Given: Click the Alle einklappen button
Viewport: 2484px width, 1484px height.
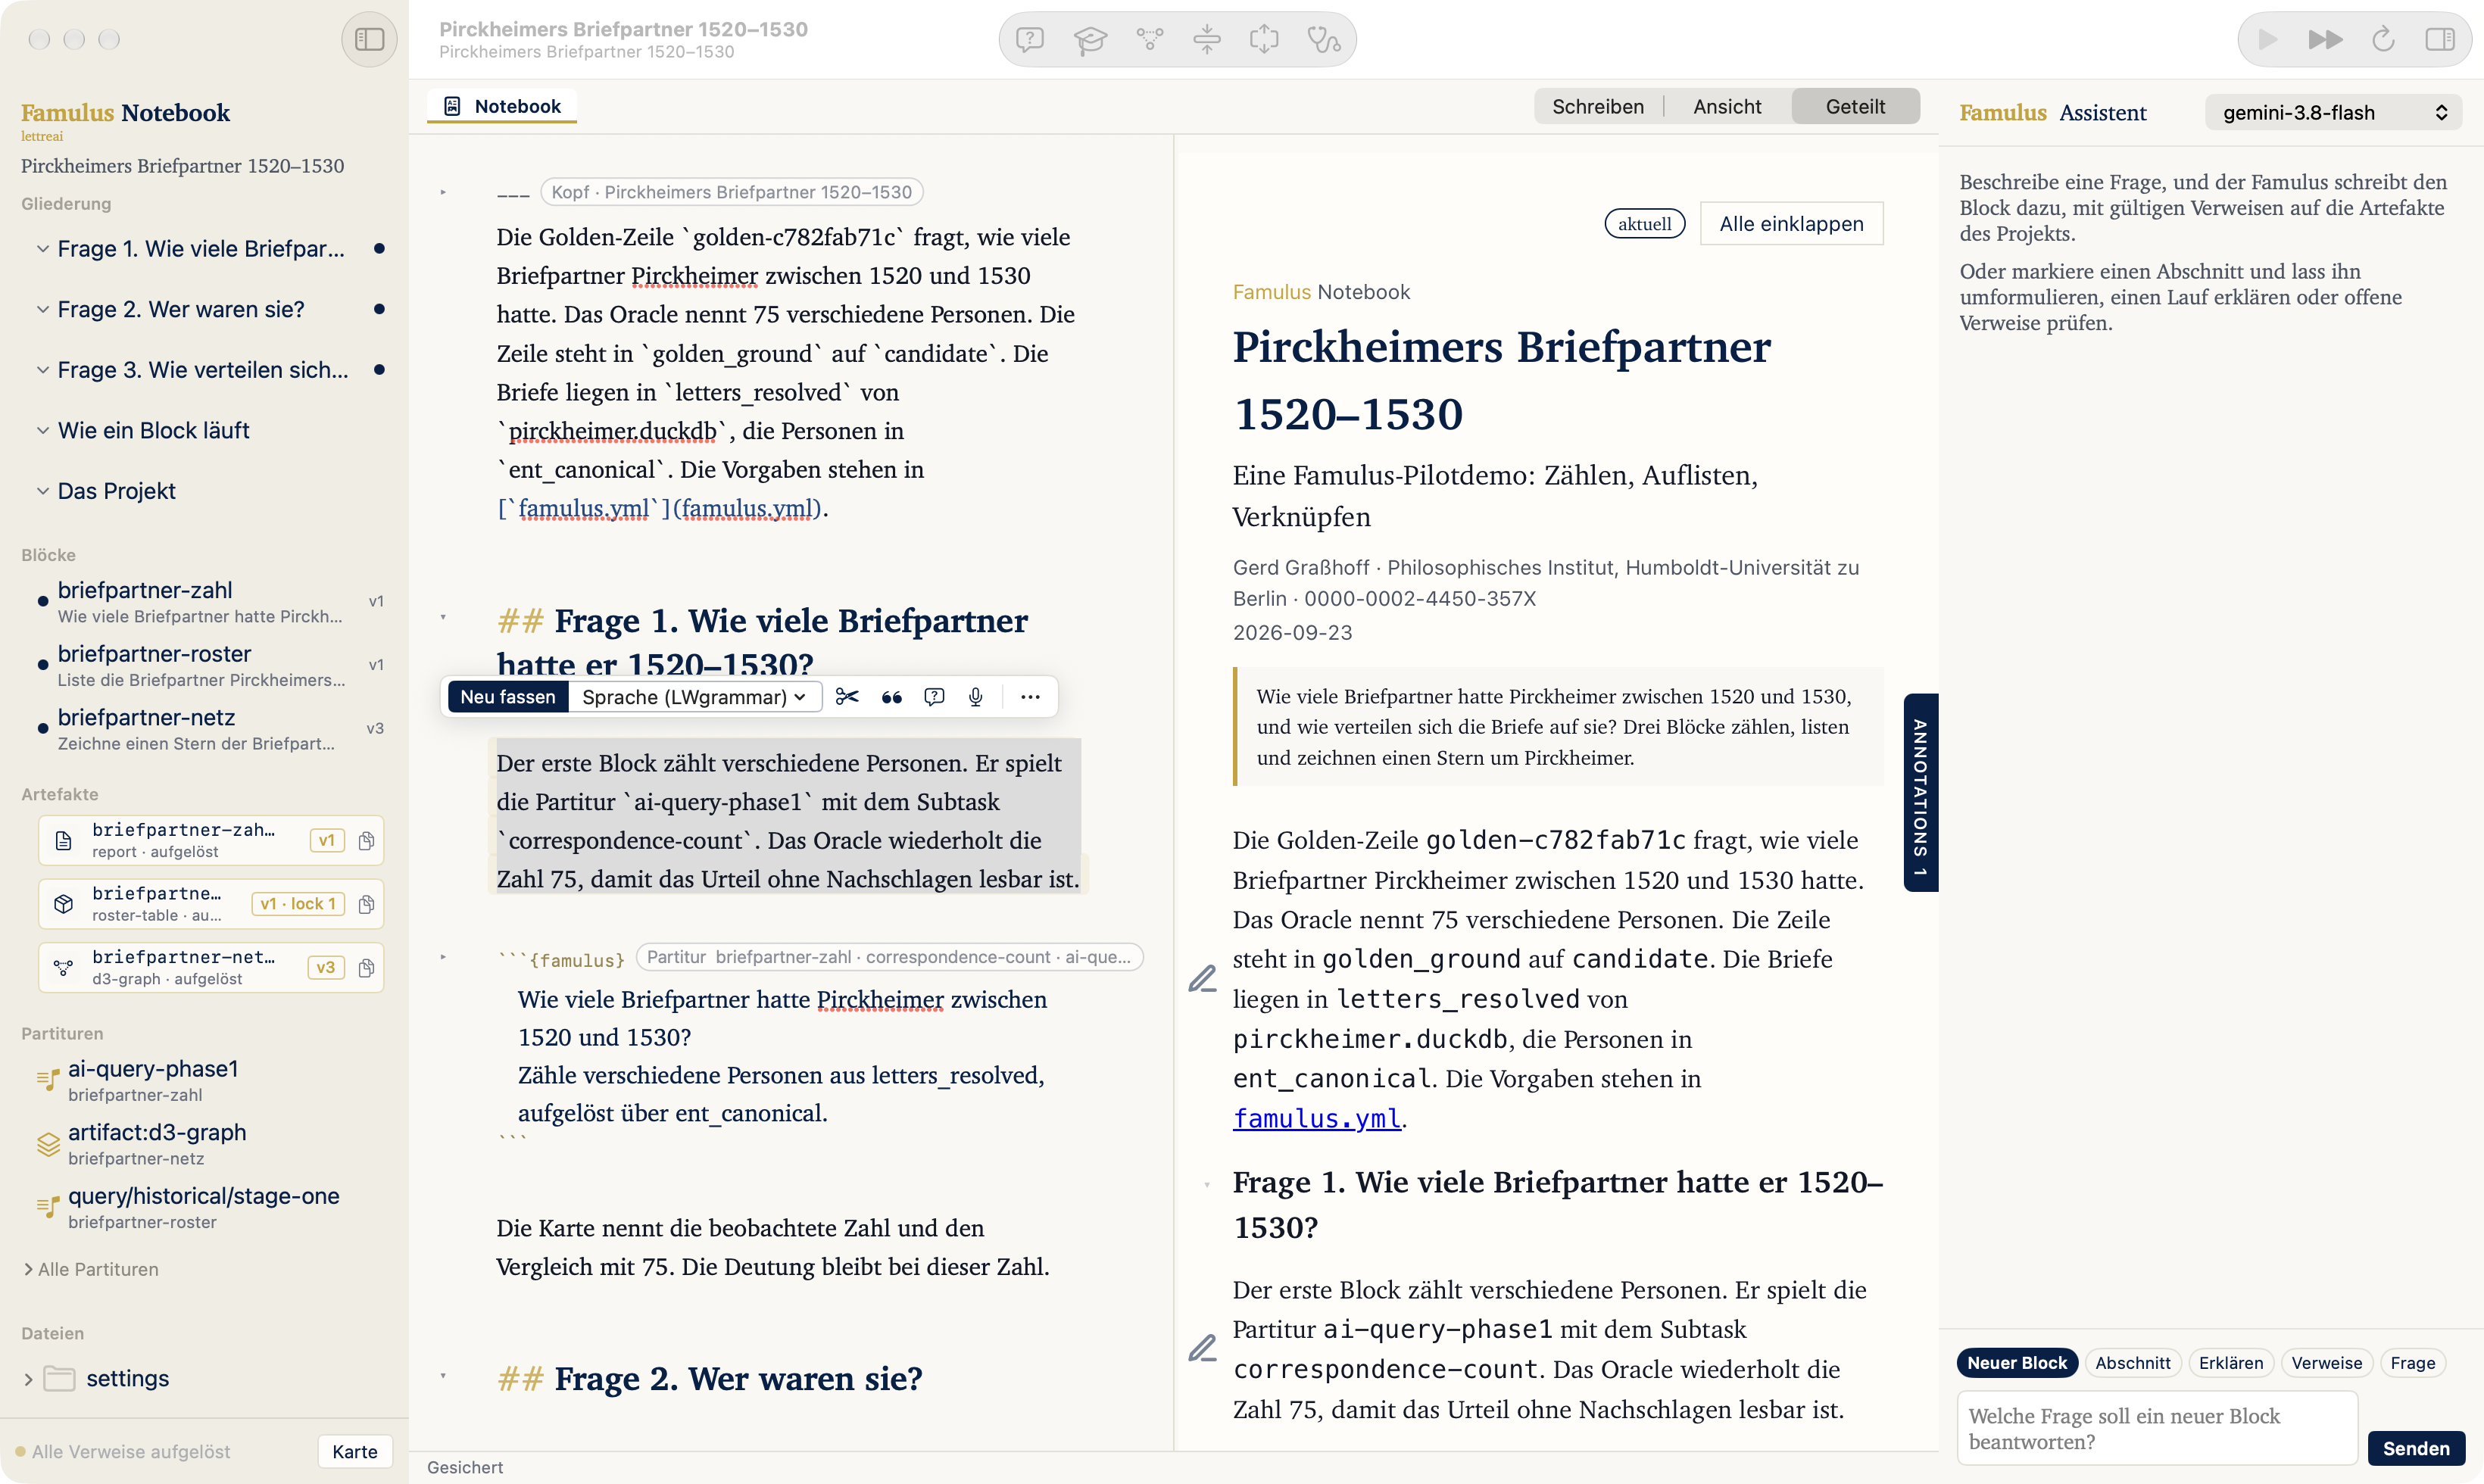Looking at the screenshot, I should click(1791, 223).
